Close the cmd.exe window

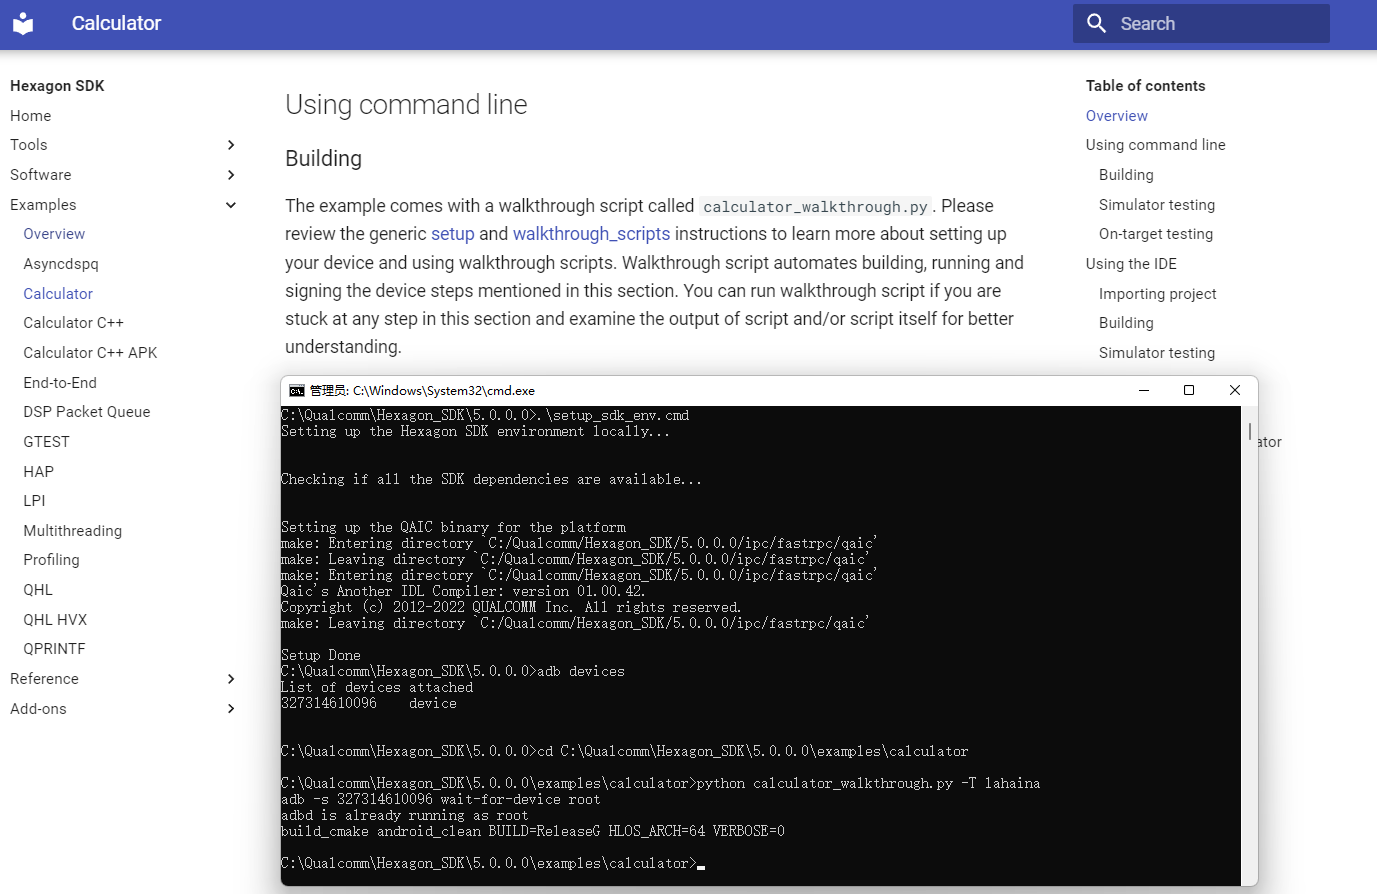tap(1235, 391)
